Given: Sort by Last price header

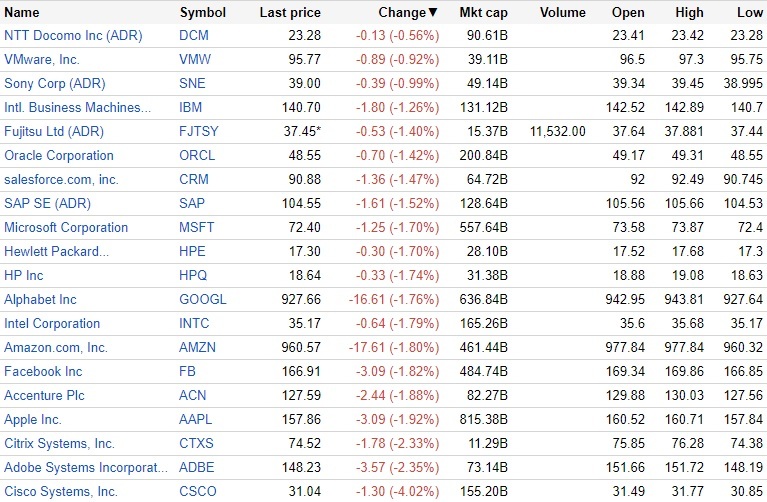Looking at the screenshot, I should coord(290,13).
